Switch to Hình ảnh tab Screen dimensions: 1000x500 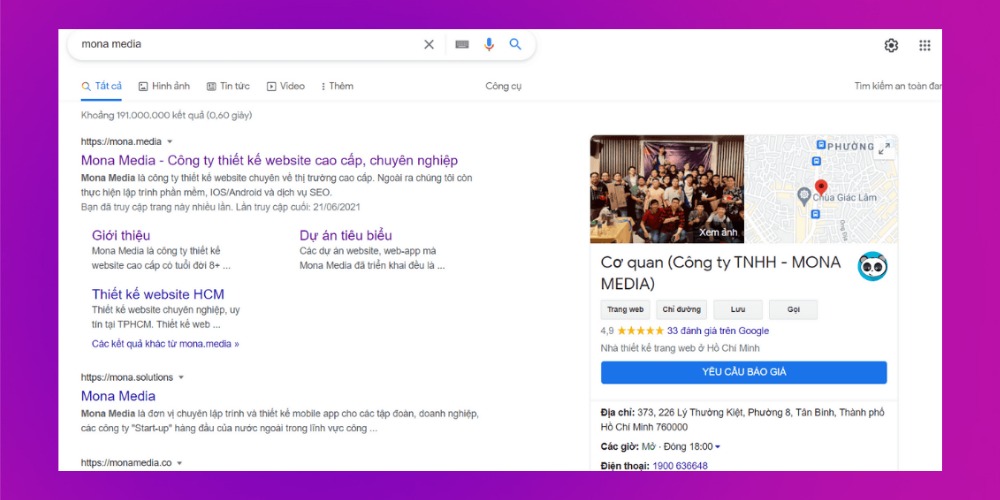(164, 86)
